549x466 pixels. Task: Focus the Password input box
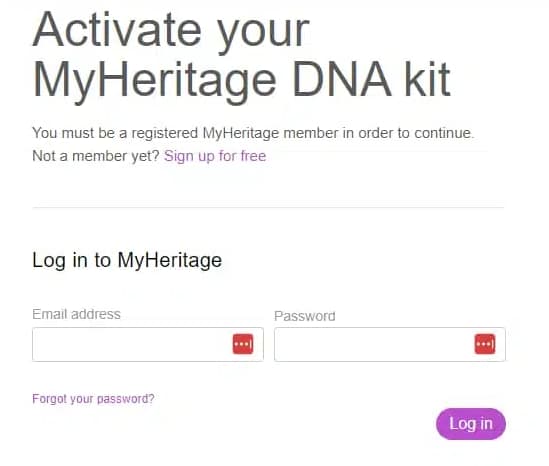click(390, 344)
